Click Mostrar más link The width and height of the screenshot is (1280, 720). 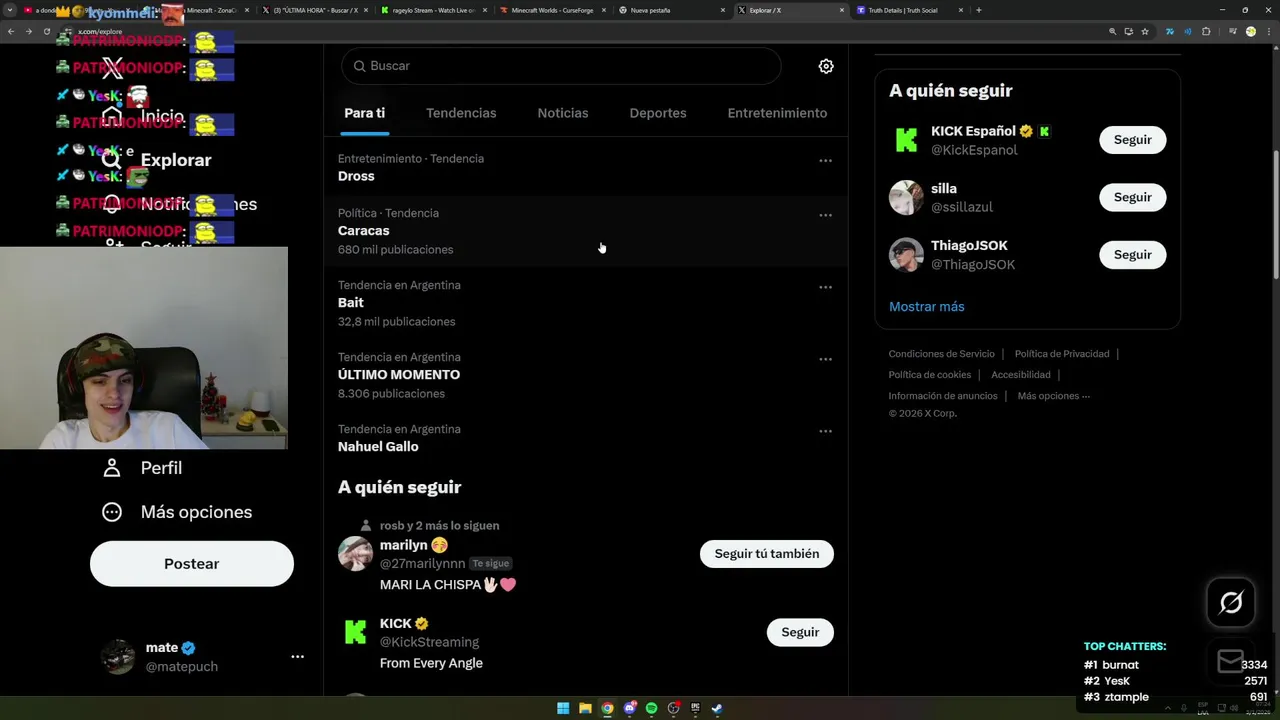927,307
